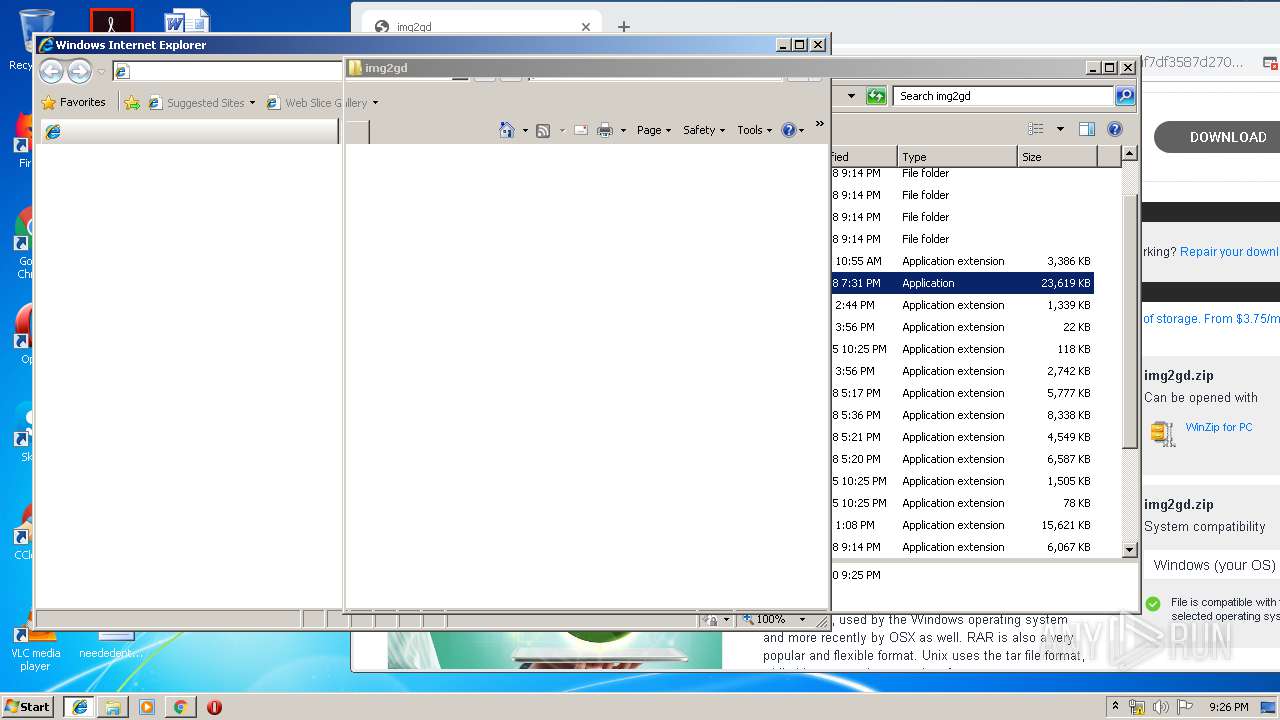Image resolution: width=1280 pixels, height=720 pixels.
Task: Go to IE home page
Action: 507,130
